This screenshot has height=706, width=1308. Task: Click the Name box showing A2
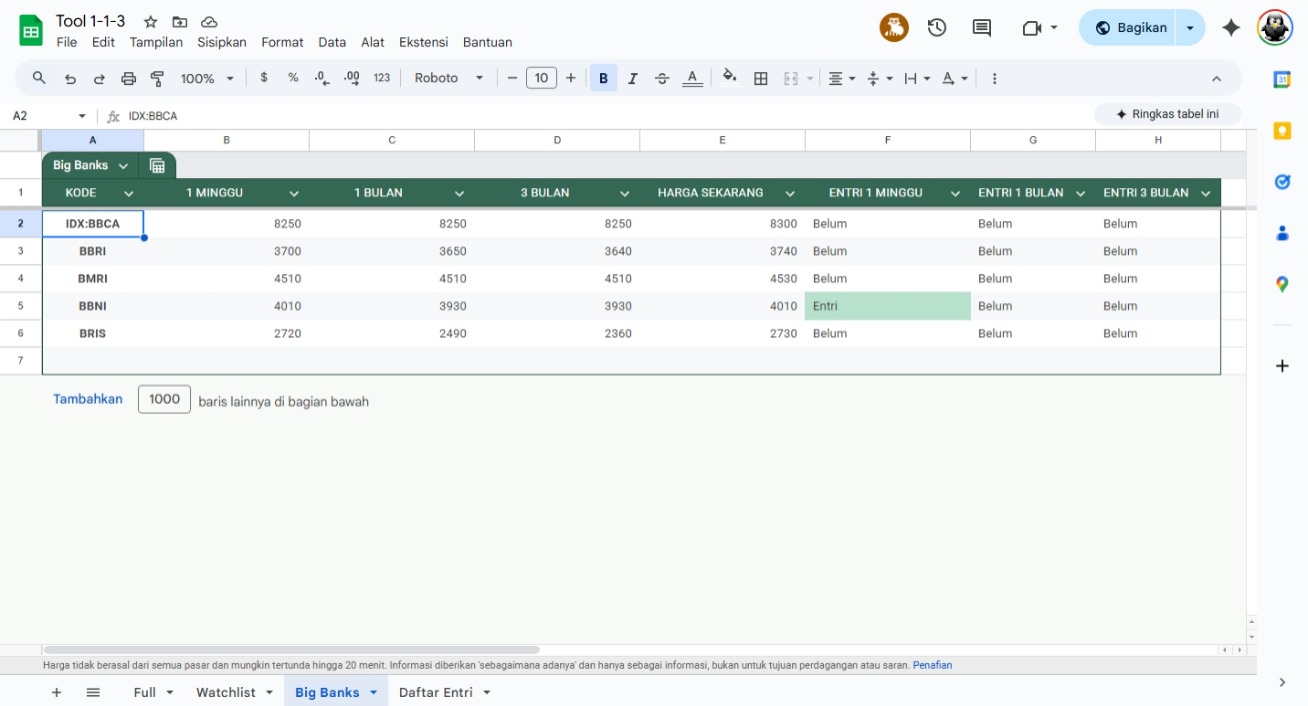pos(48,116)
